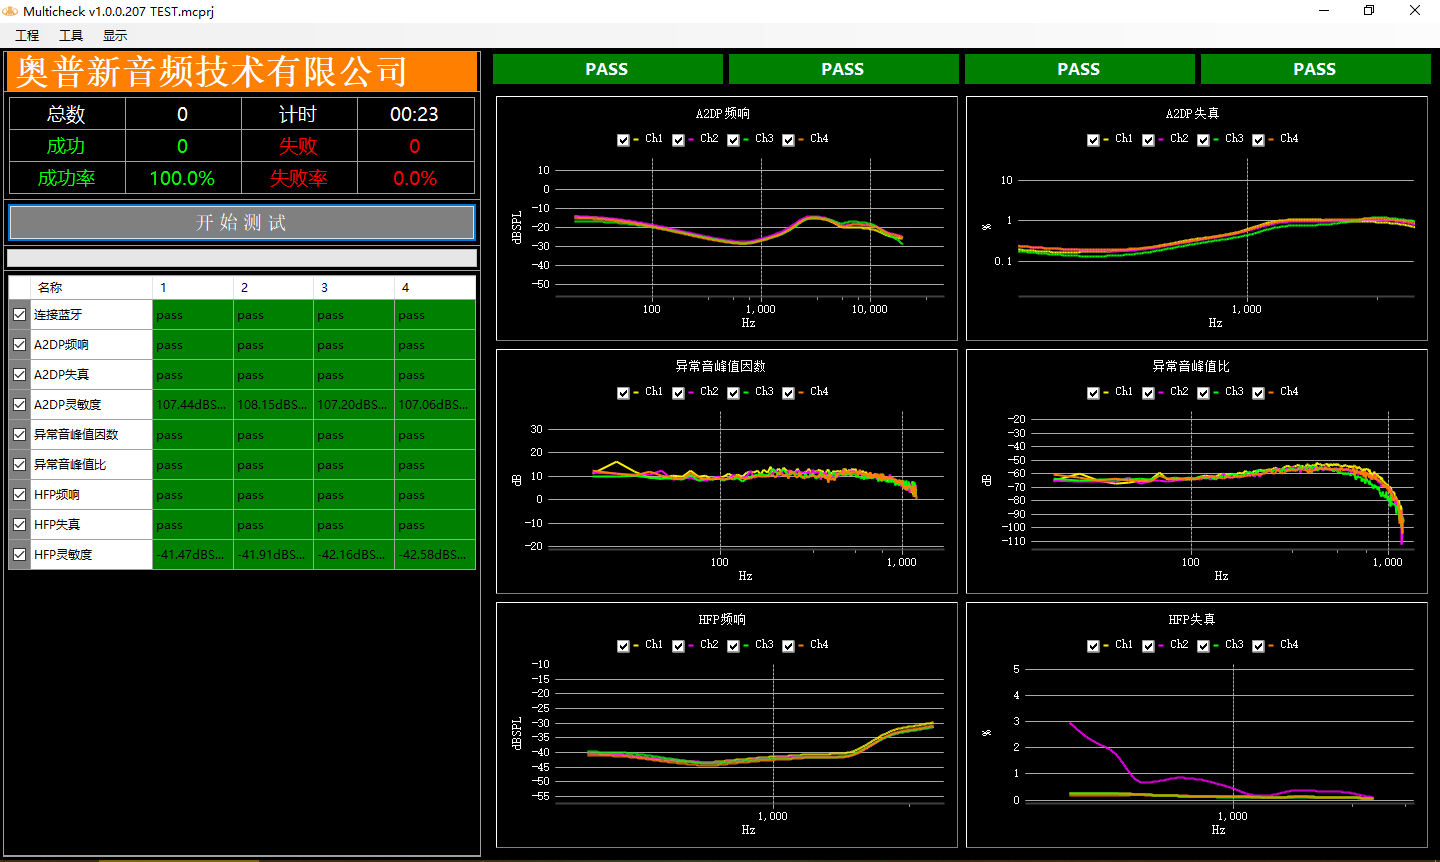1440x862 pixels.
Task: Click the 奥普新音频技术有限公司 company banner
Action: pos(242,71)
